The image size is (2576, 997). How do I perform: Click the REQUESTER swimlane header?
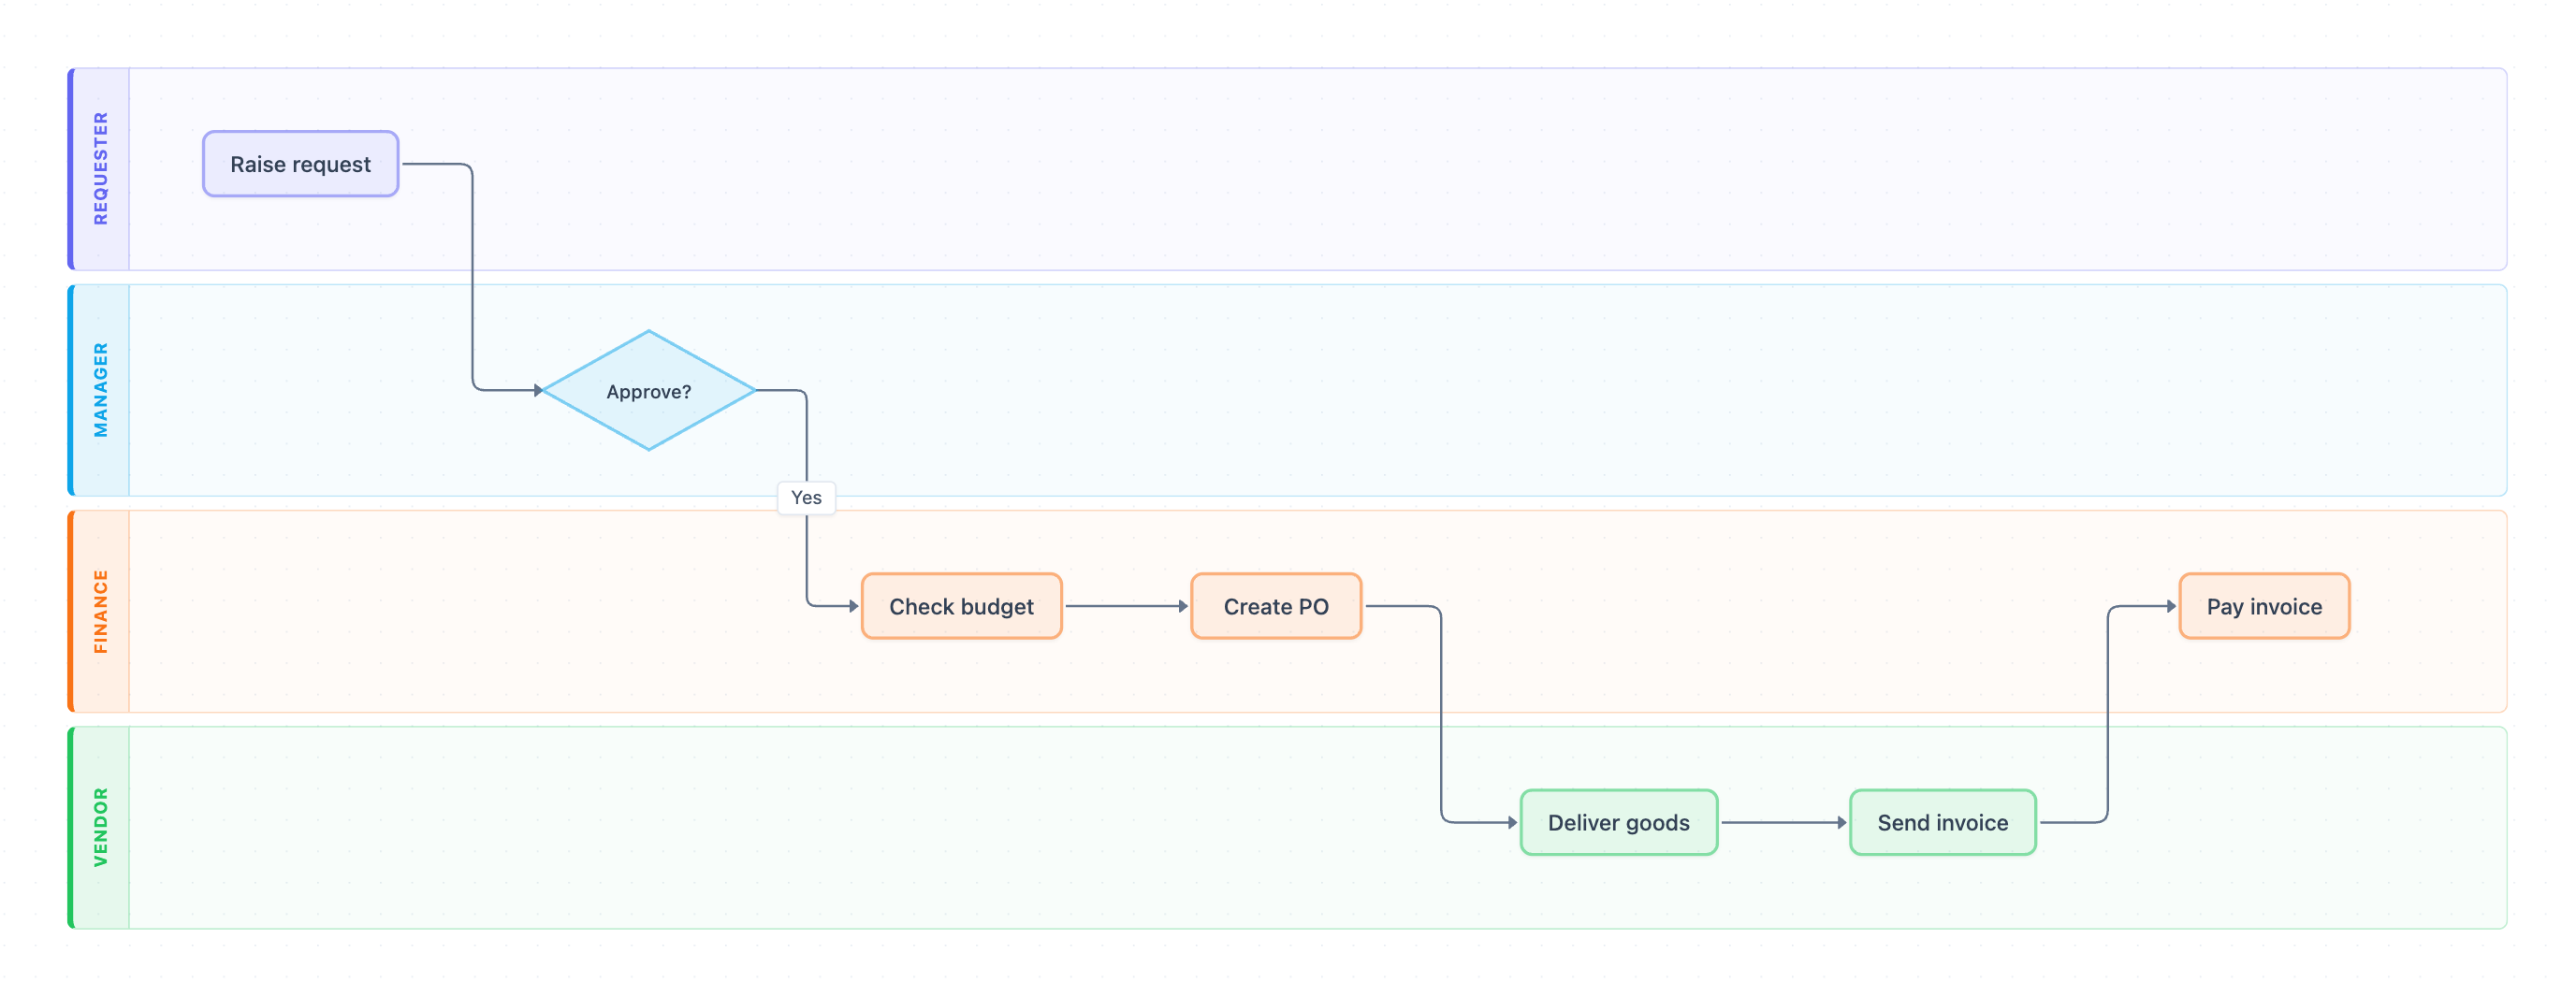click(x=100, y=169)
